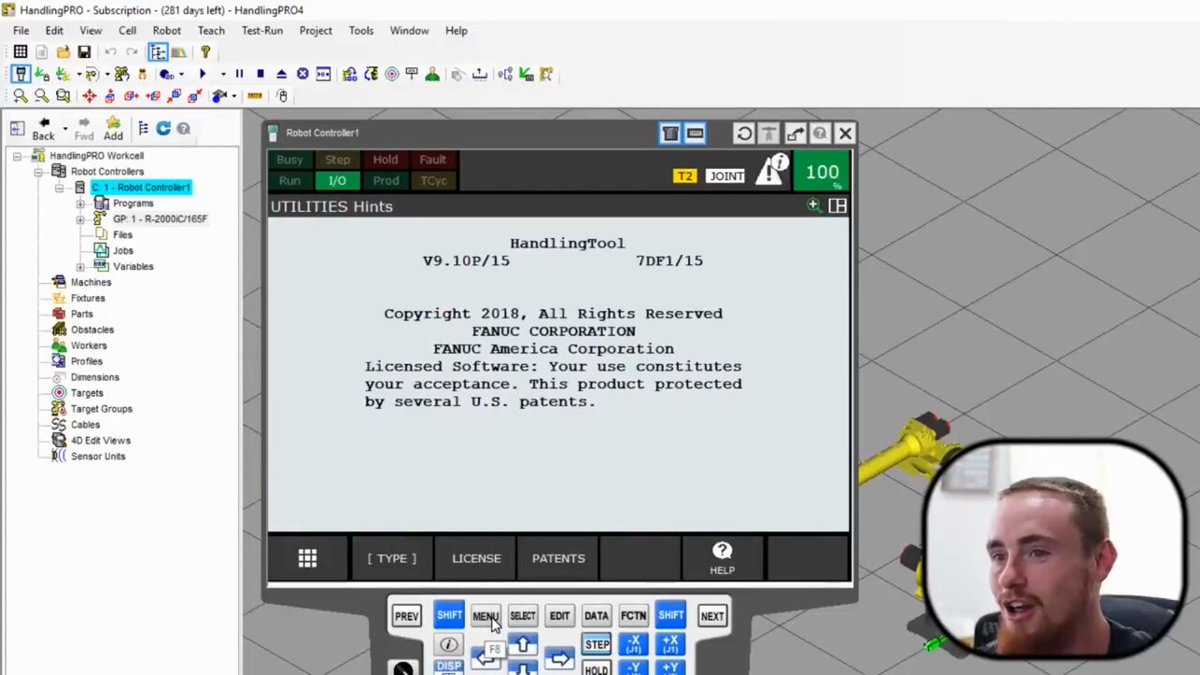This screenshot has width=1200, height=675.
Task: Click the grid menu softkey on pendant
Action: point(308,558)
